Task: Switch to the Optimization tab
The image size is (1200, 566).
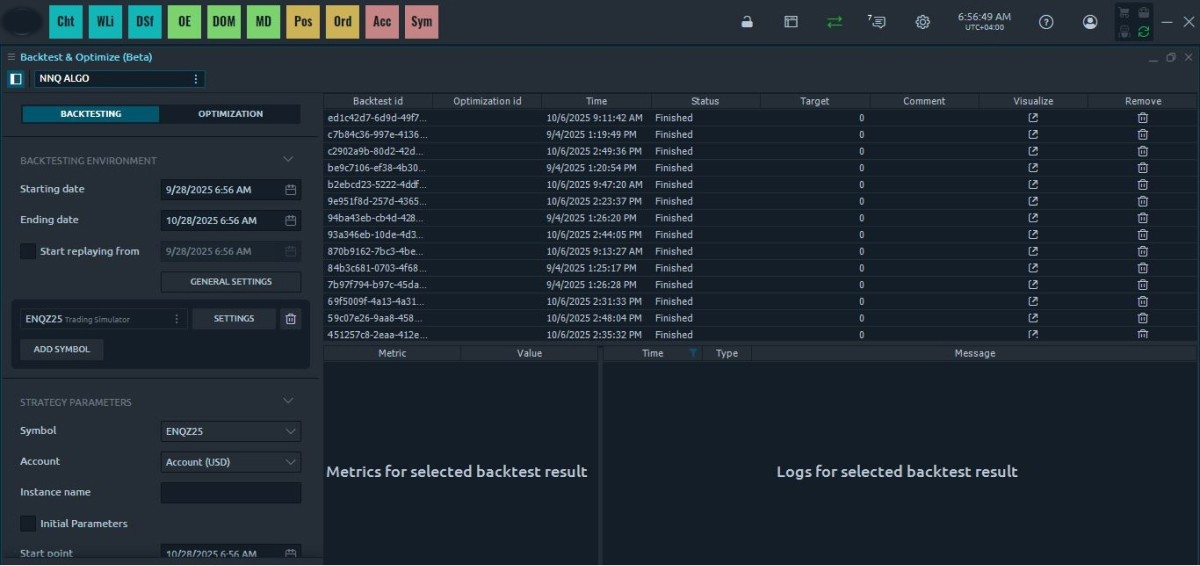Action: pyautogui.click(x=230, y=114)
